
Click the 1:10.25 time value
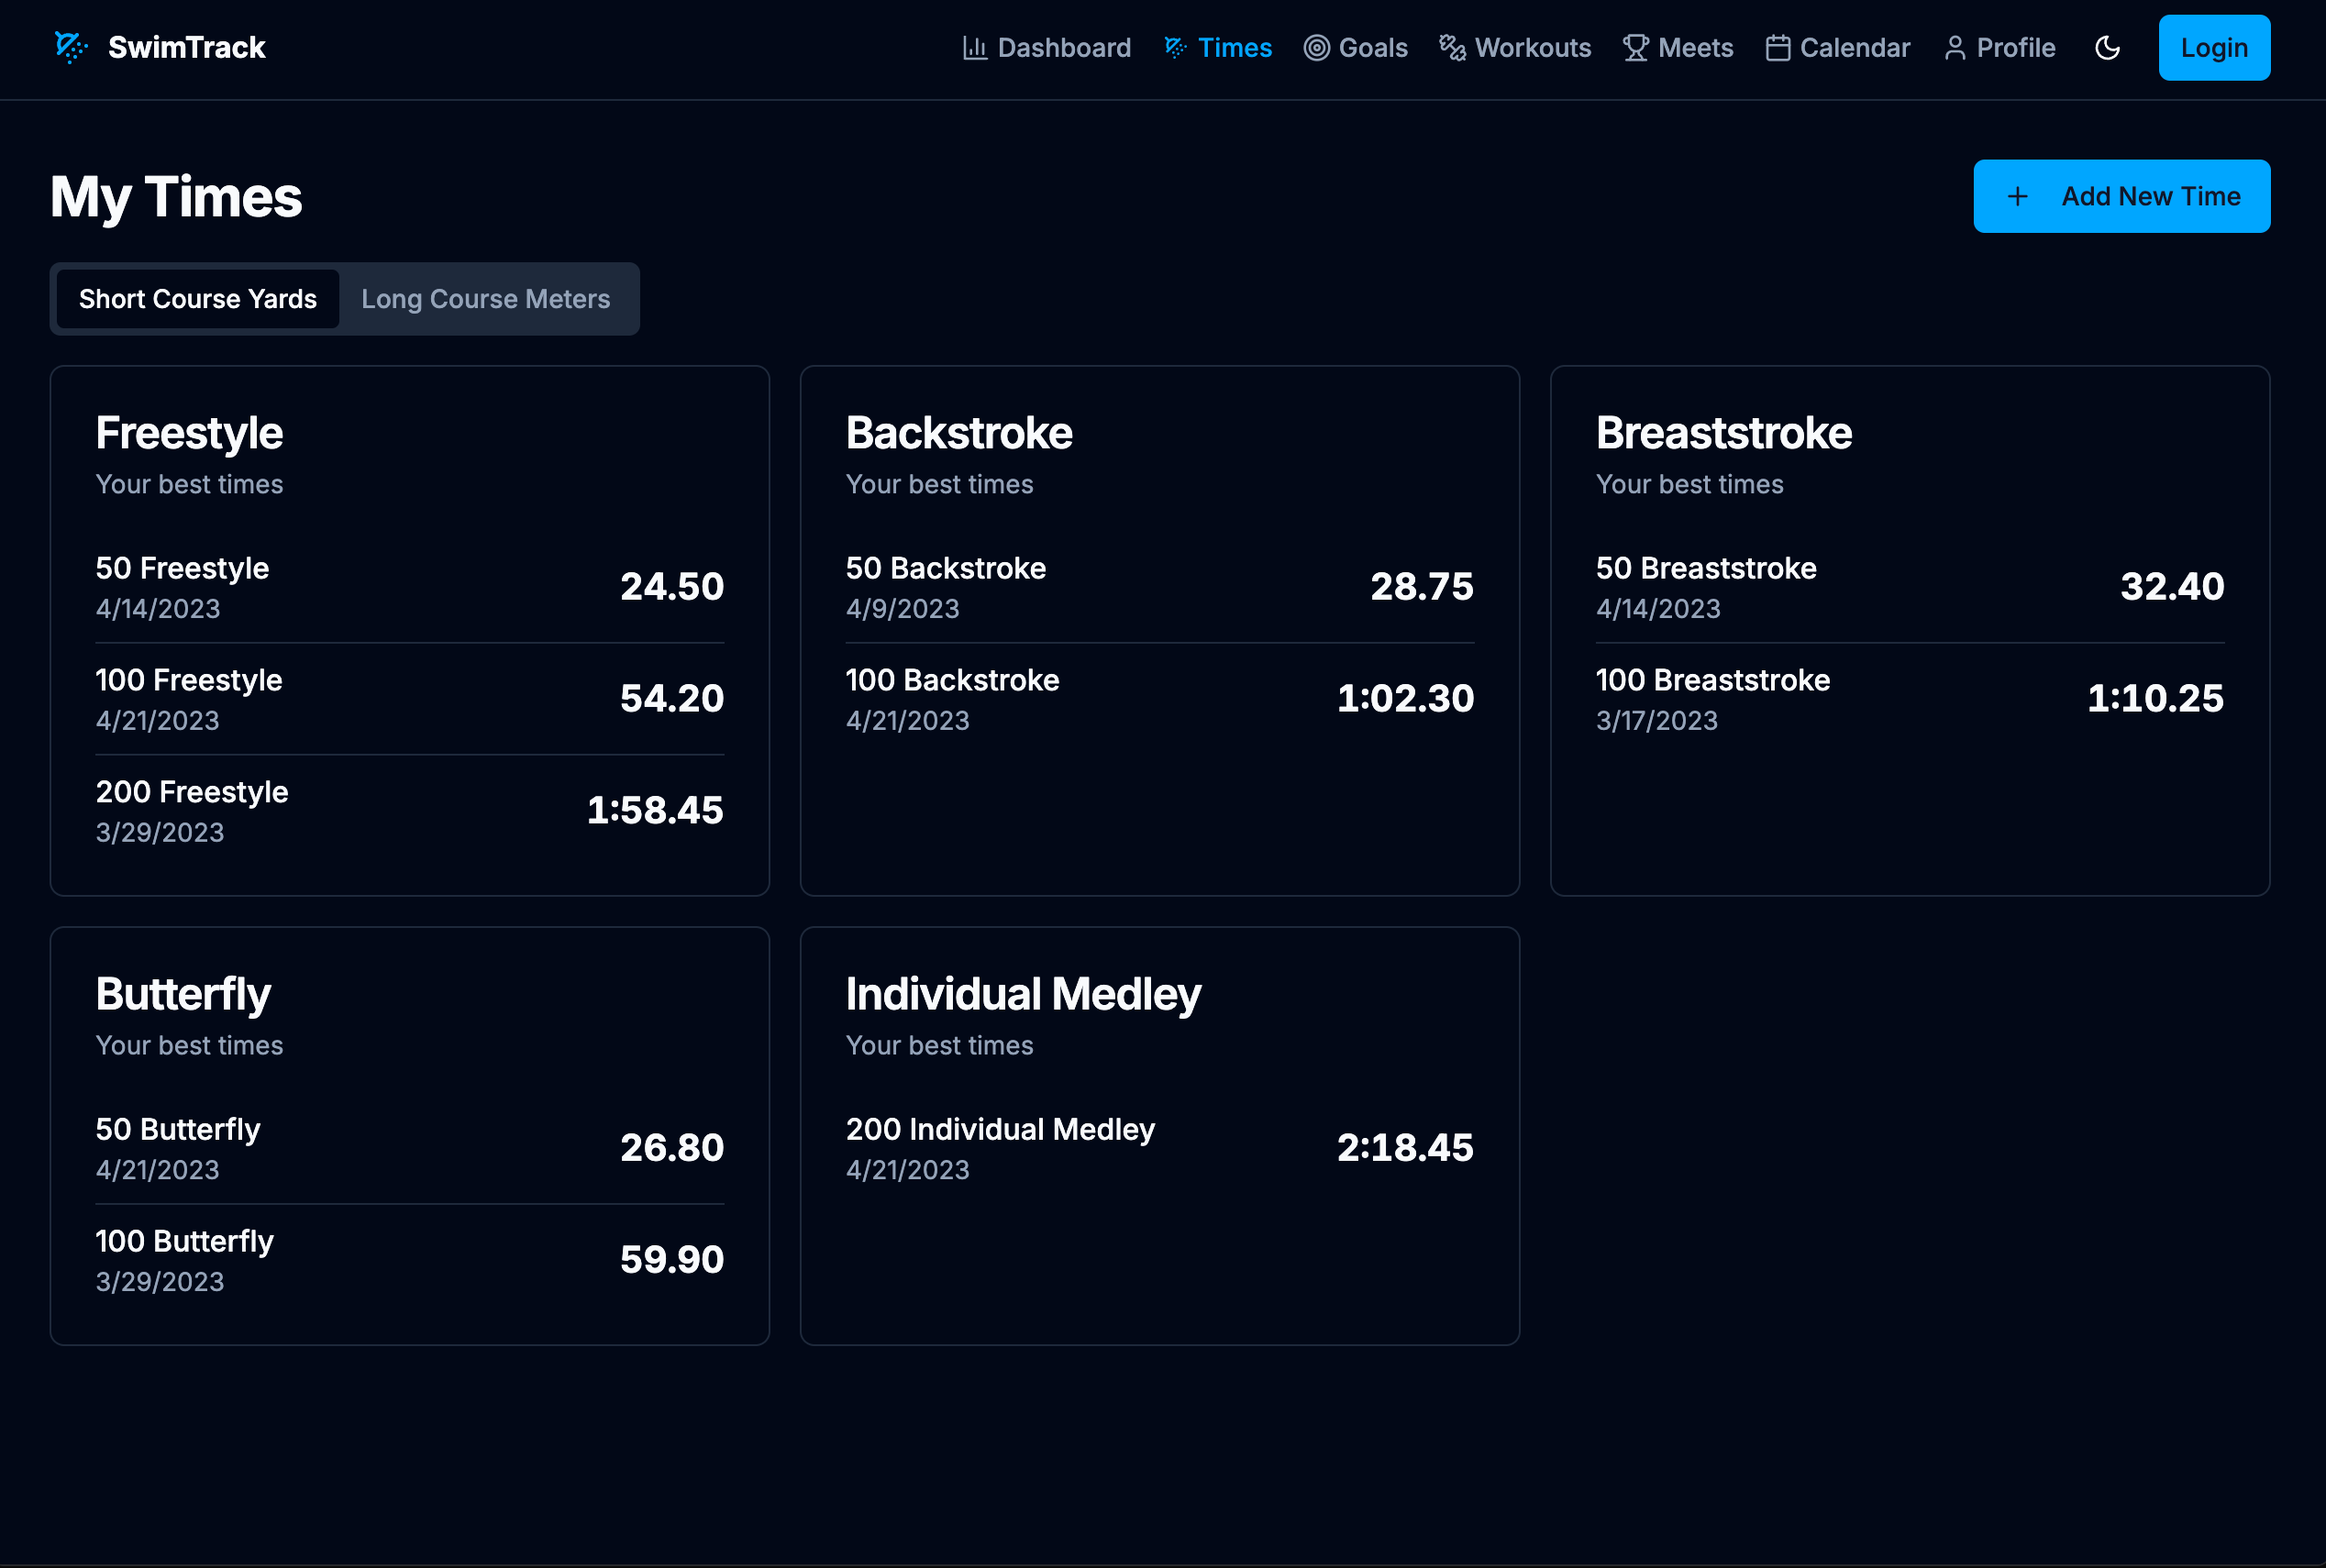[2155, 699]
